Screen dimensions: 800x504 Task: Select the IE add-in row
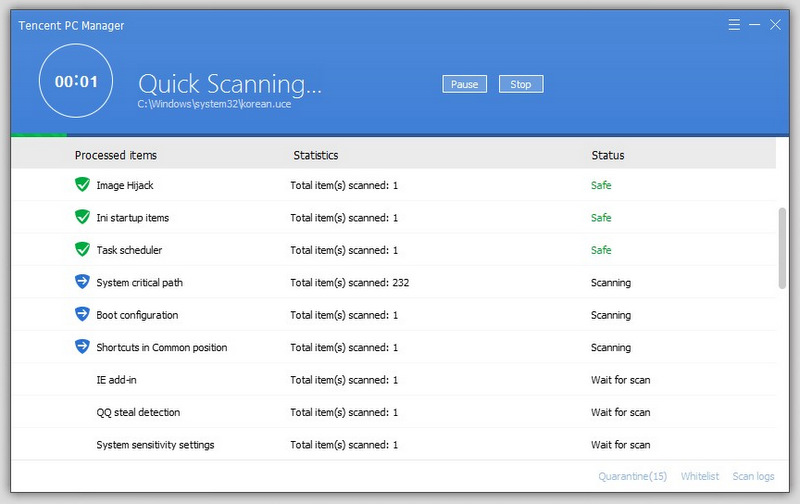point(393,380)
